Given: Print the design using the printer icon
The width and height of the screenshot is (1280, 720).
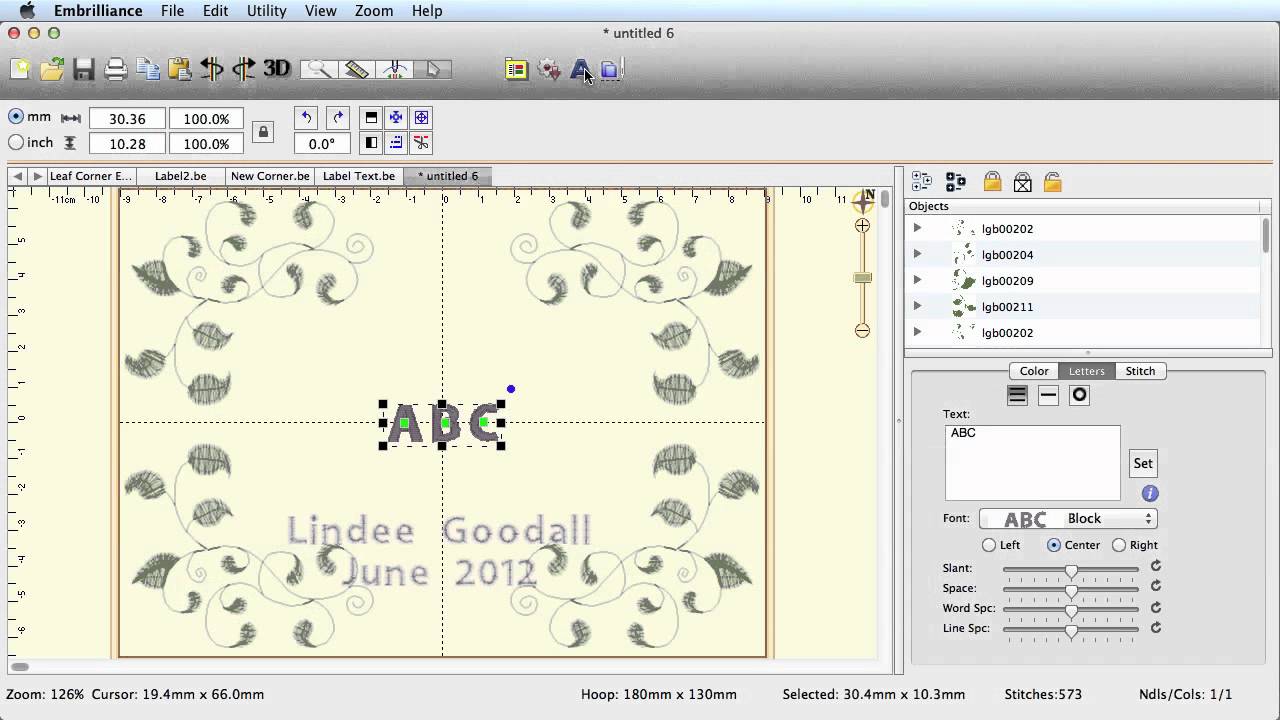Looking at the screenshot, I should (x=116, y=69).
